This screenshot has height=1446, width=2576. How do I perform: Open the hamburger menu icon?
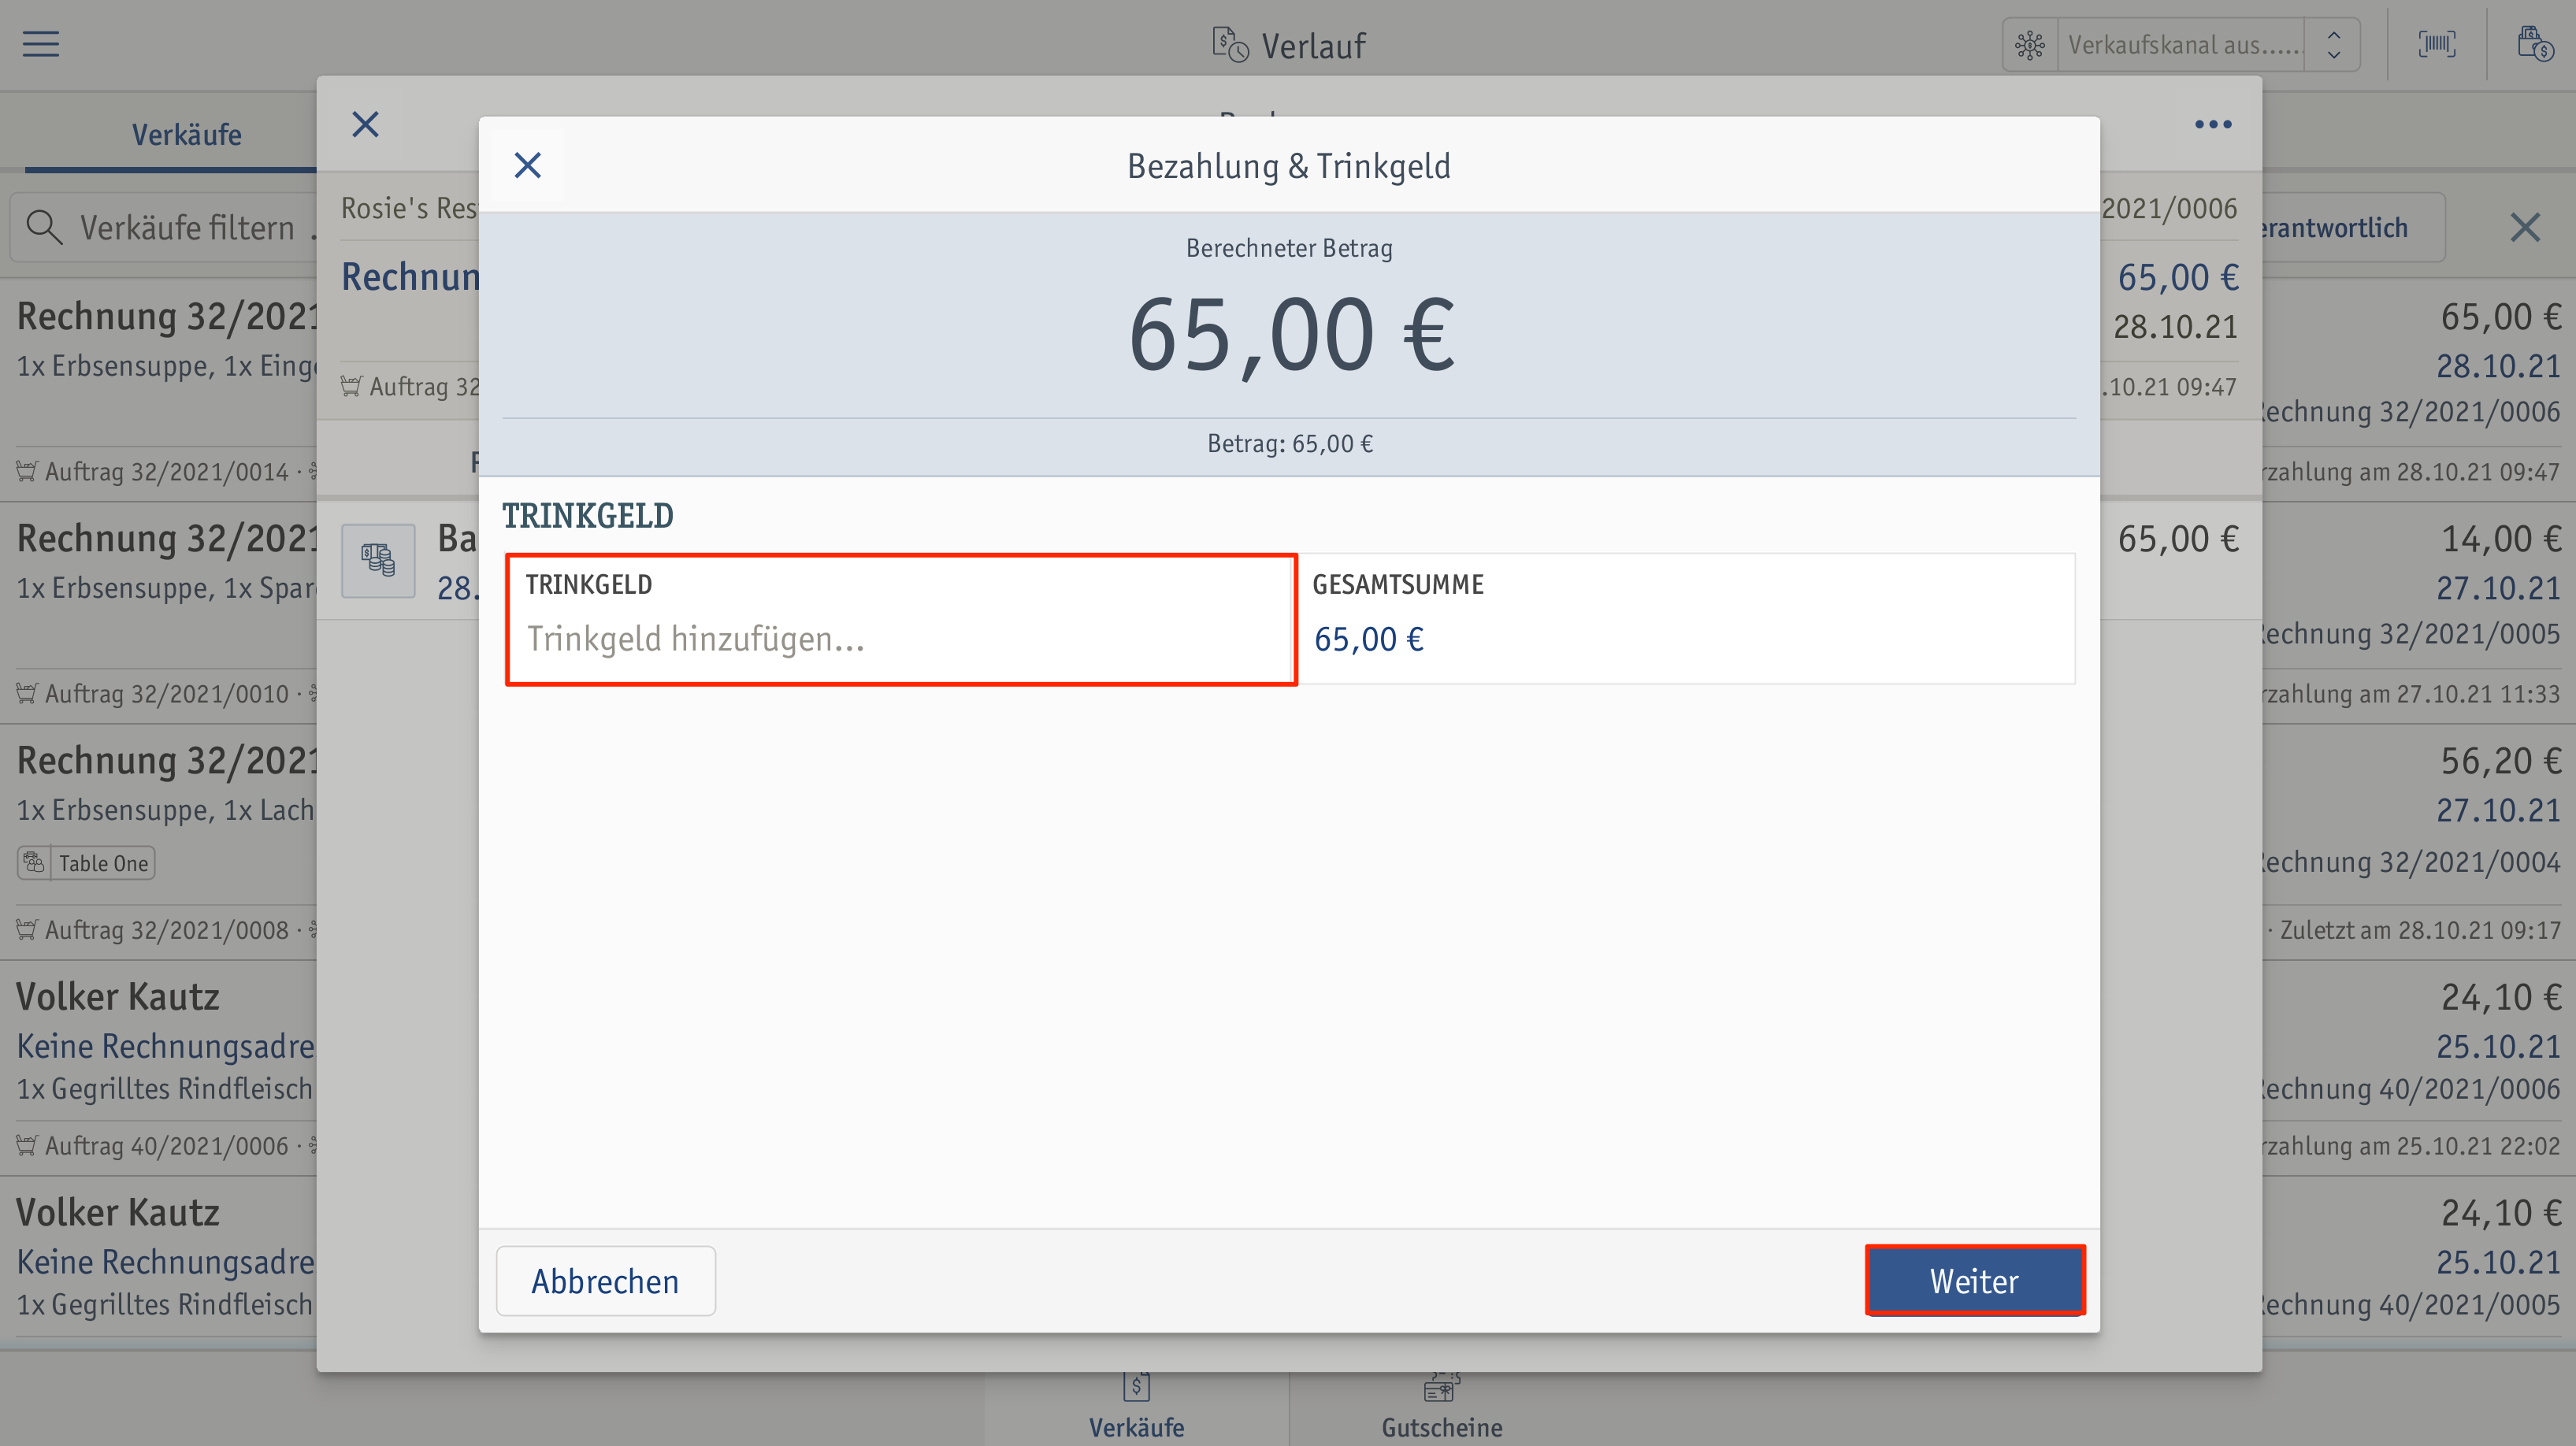[41, 44]
